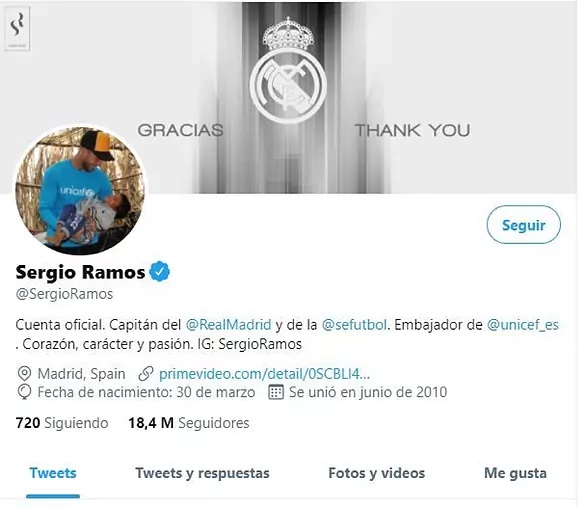586x507 pixels.
Task: Open the @unicef_es mention link
Action: coord(522,324)
